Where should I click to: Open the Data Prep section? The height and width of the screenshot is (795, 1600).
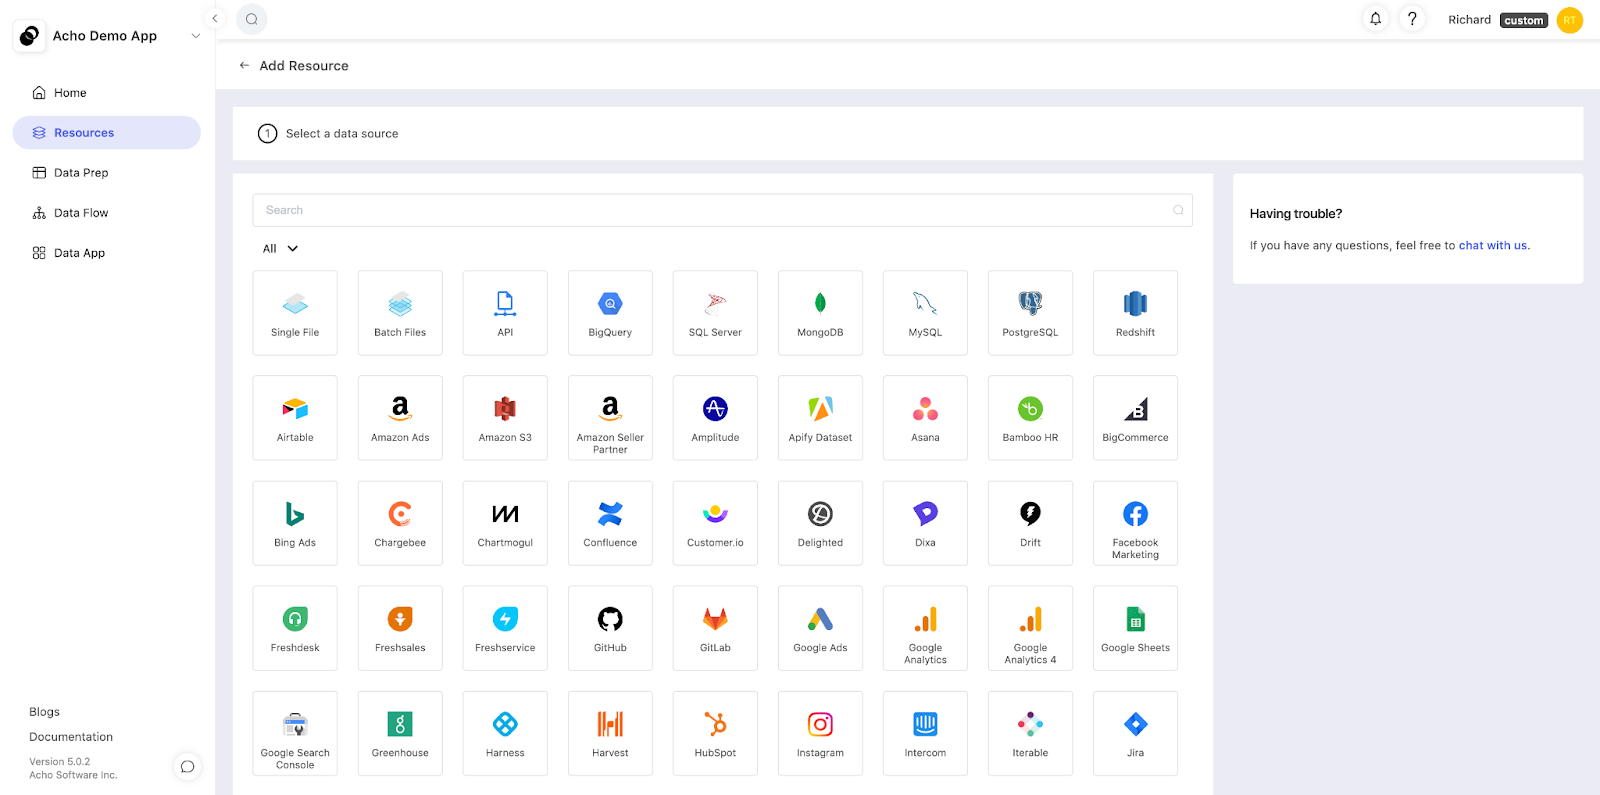tap(106, 173)
